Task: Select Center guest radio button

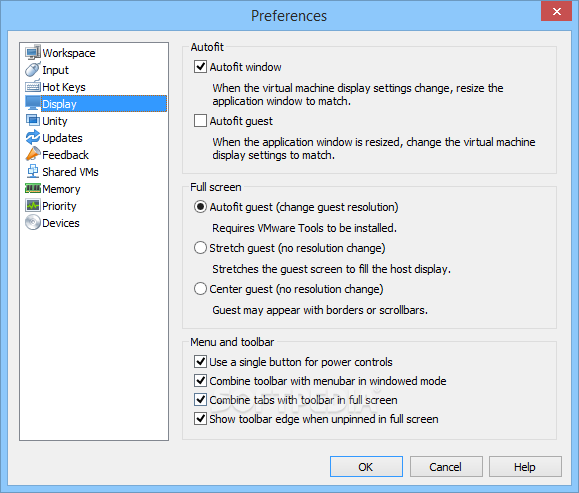Action: [x=200, y=289]
